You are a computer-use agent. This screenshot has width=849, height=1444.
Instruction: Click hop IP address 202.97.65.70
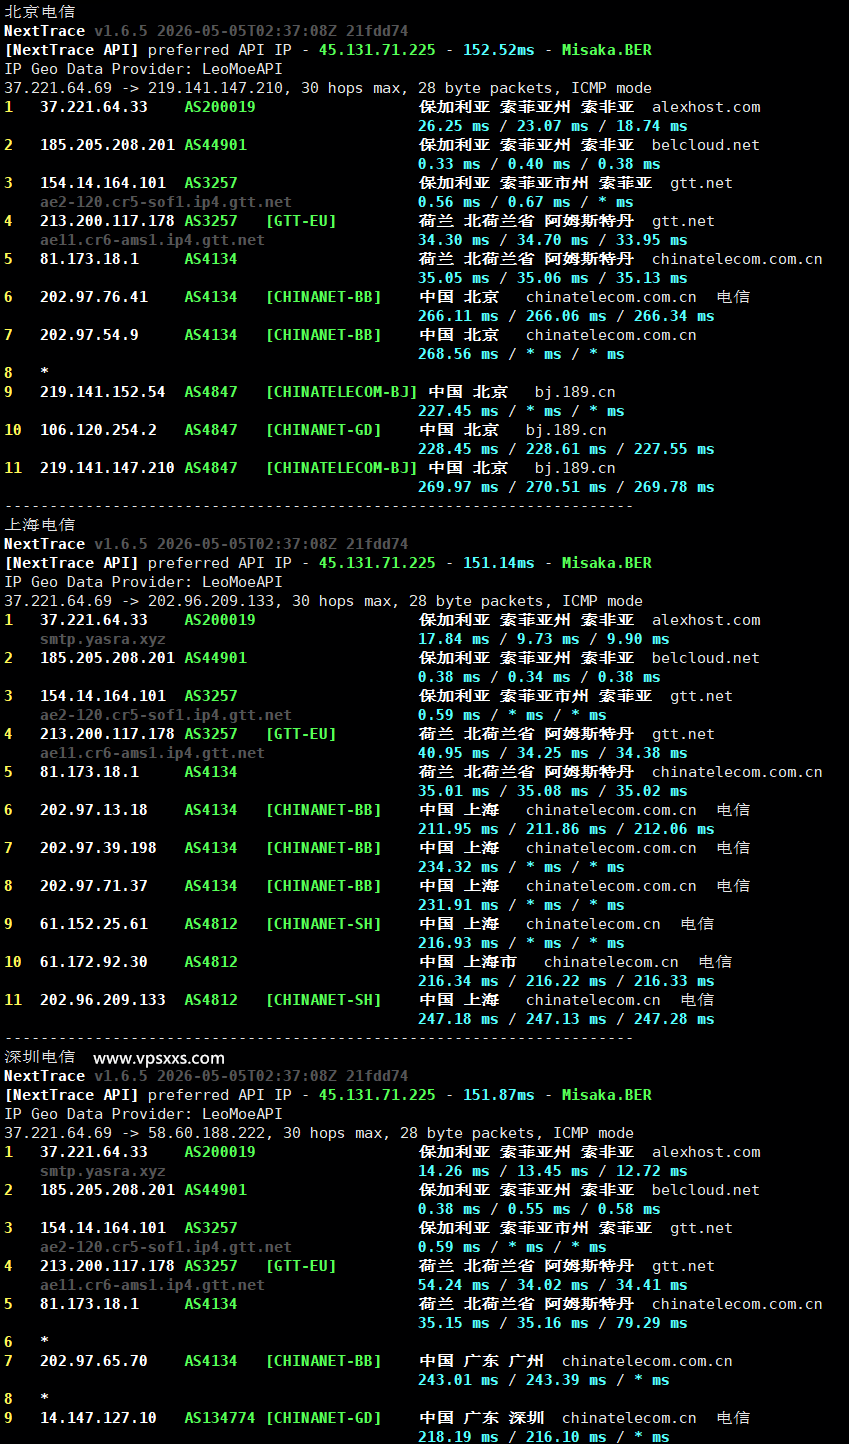click(94, 1361)
